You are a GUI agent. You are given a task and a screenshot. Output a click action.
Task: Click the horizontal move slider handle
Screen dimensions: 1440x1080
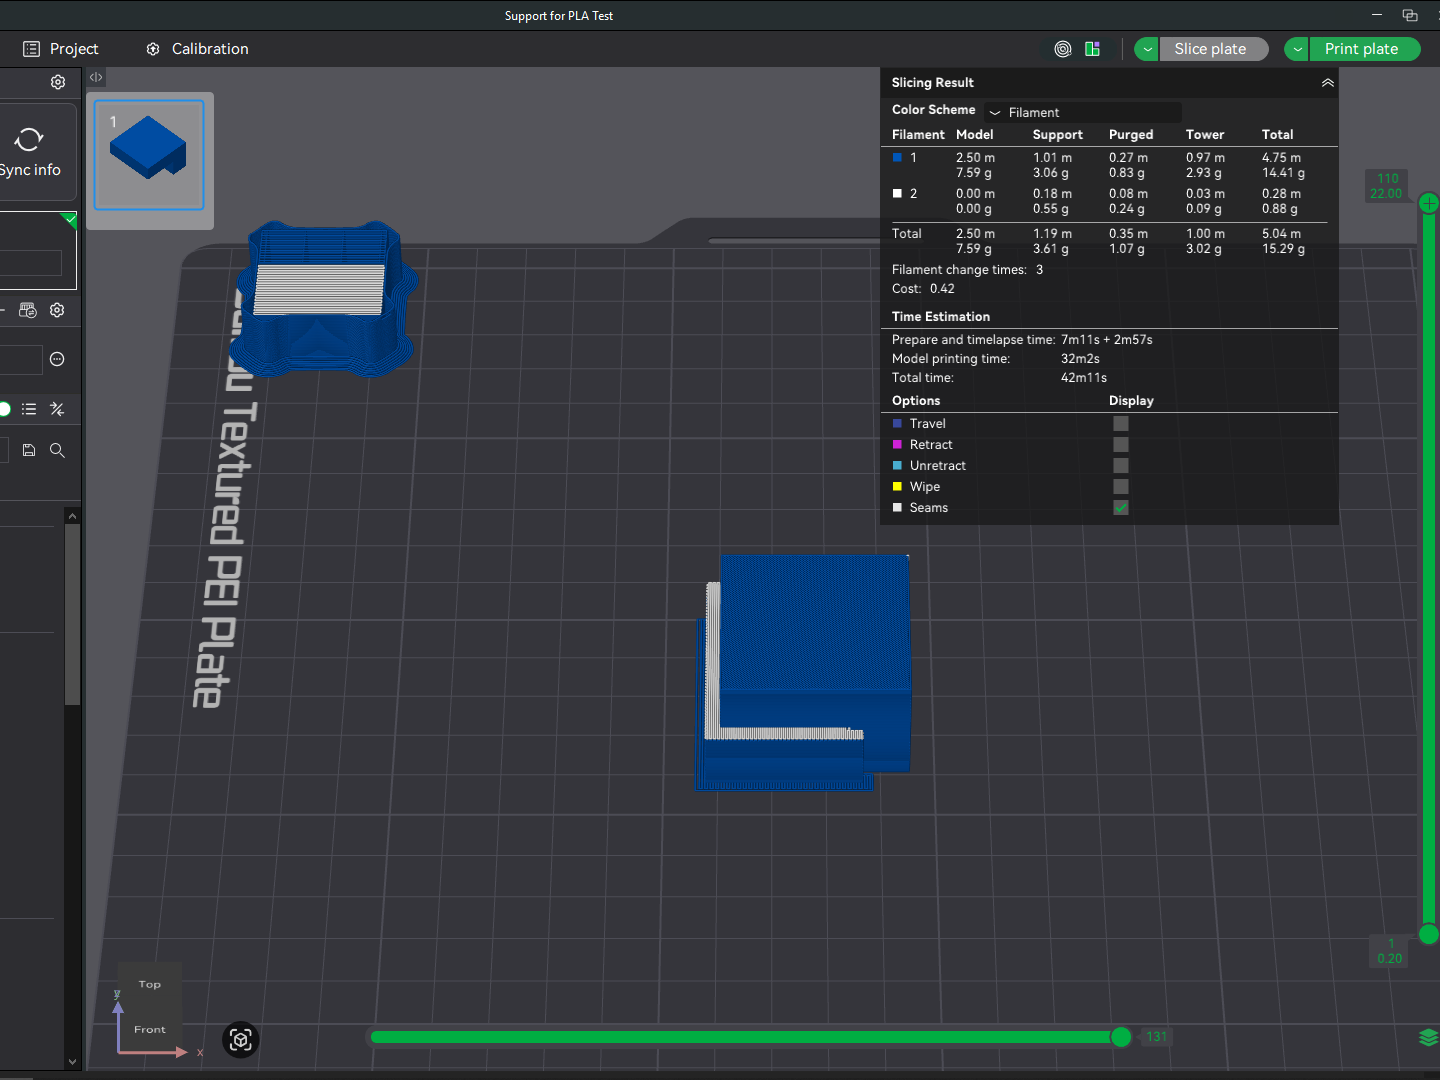pos(1121,1037)
